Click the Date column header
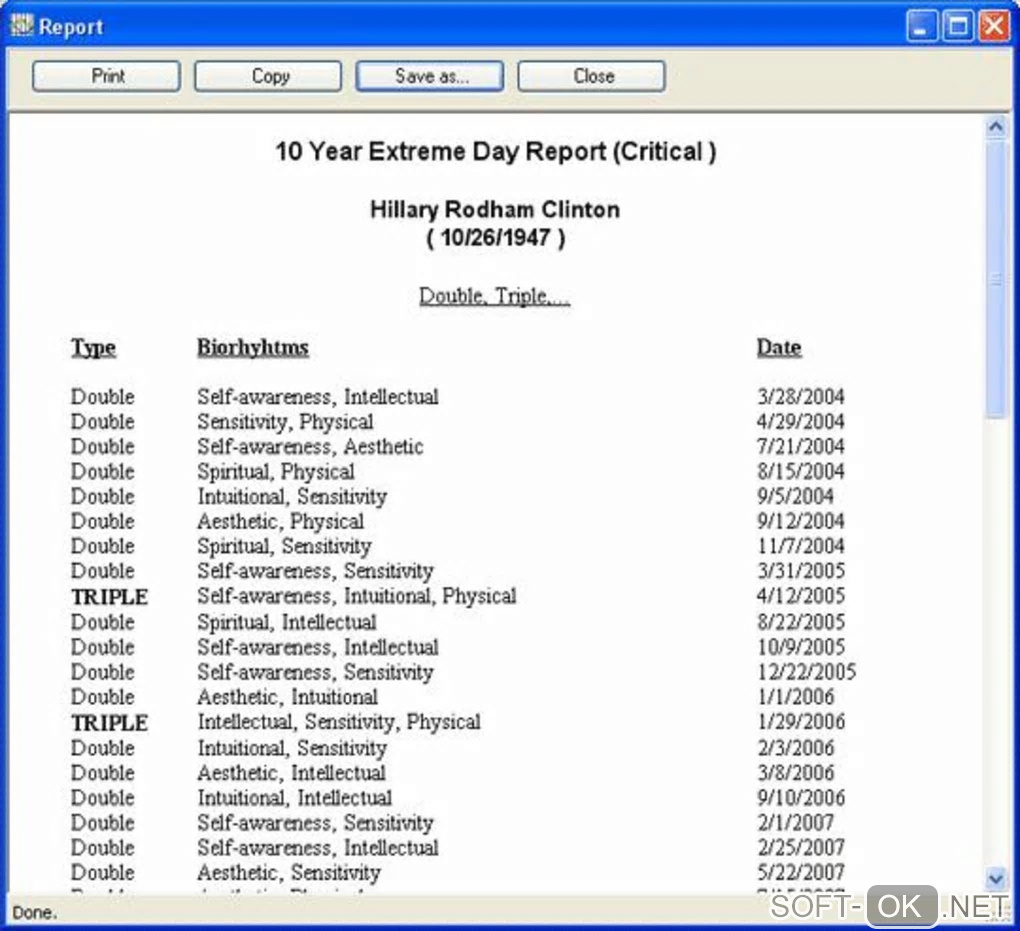Viewport: 1020px width, 931px height. pos(779,347)
